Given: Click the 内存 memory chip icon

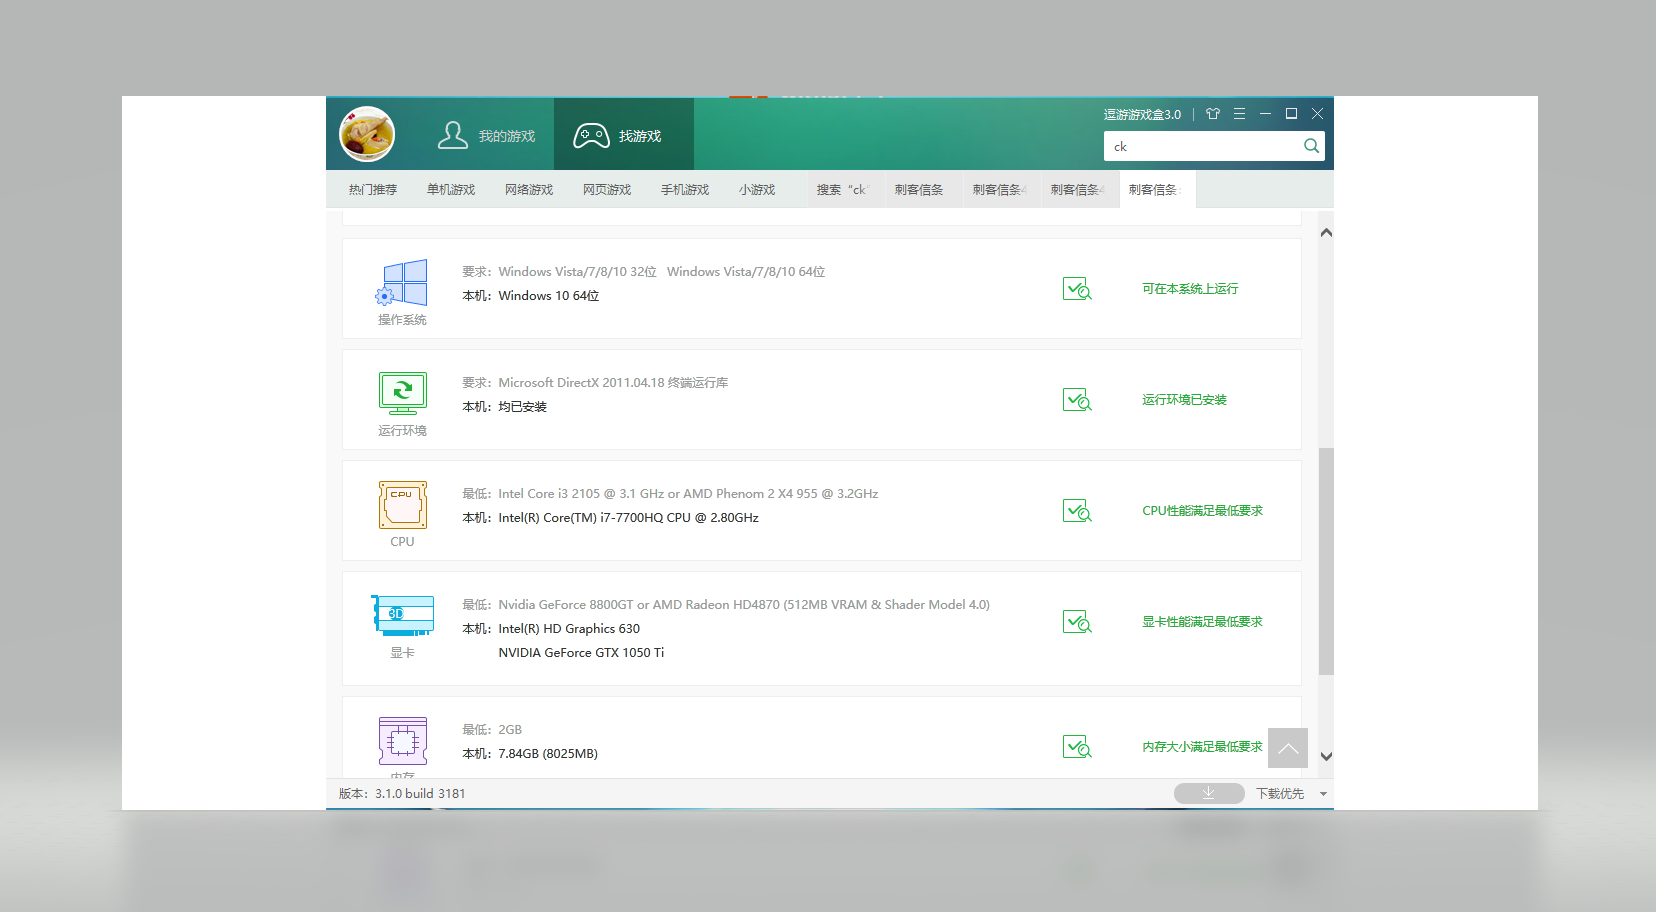Looking at the screenshot, I should coord(402,741).
